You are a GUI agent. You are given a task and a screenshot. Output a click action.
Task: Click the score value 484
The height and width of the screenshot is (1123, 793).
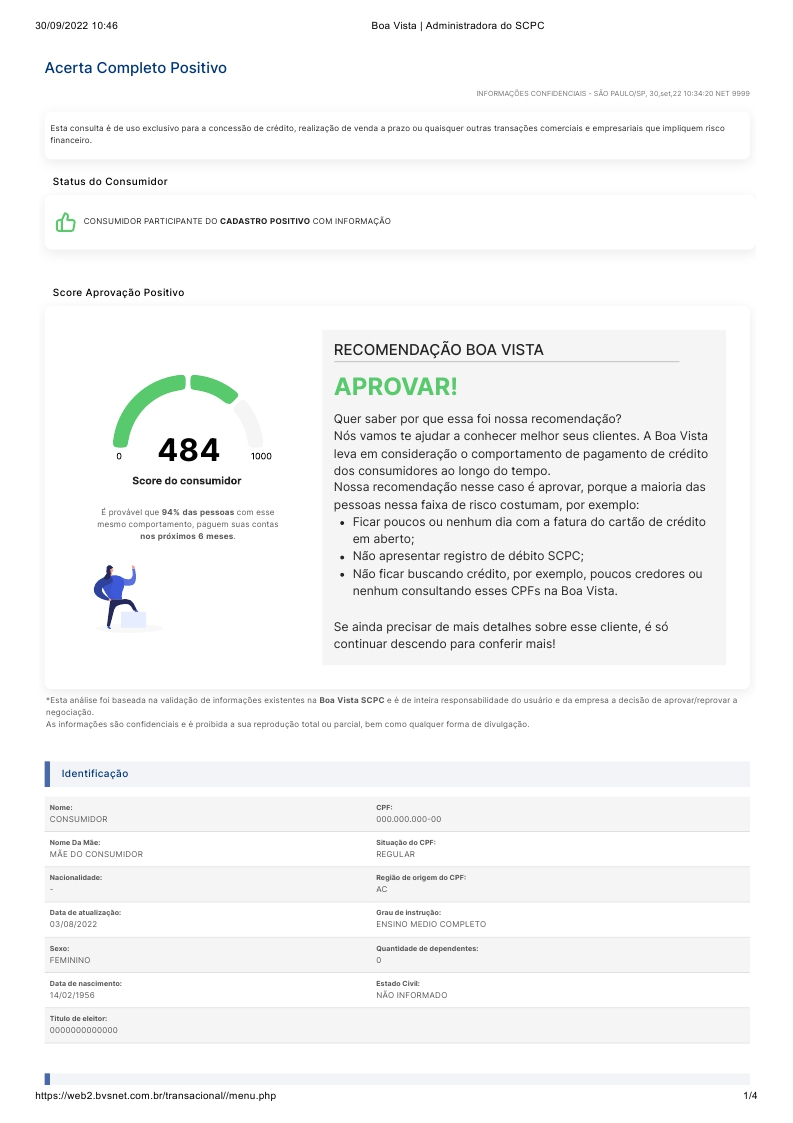(188, 450)
